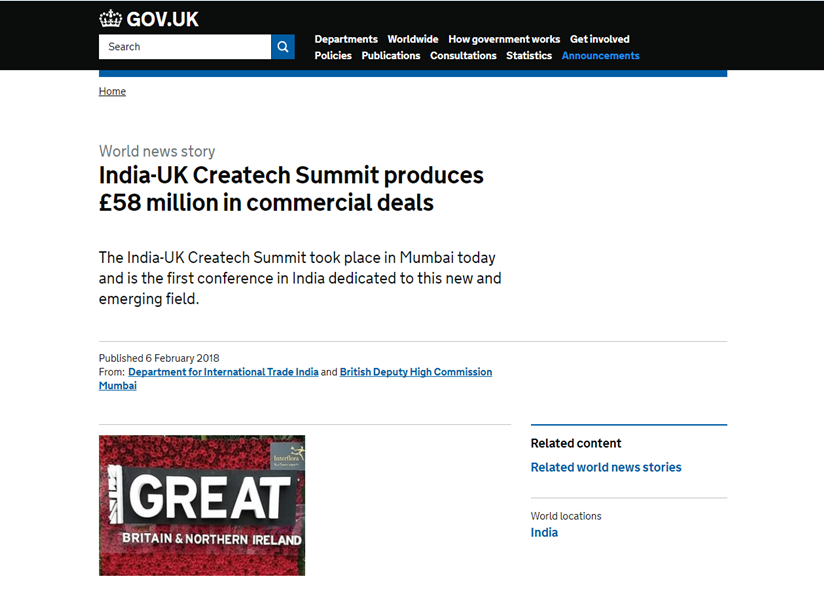Click the search magnifier icon button
824x599 pixels.
tap(283, 47)
